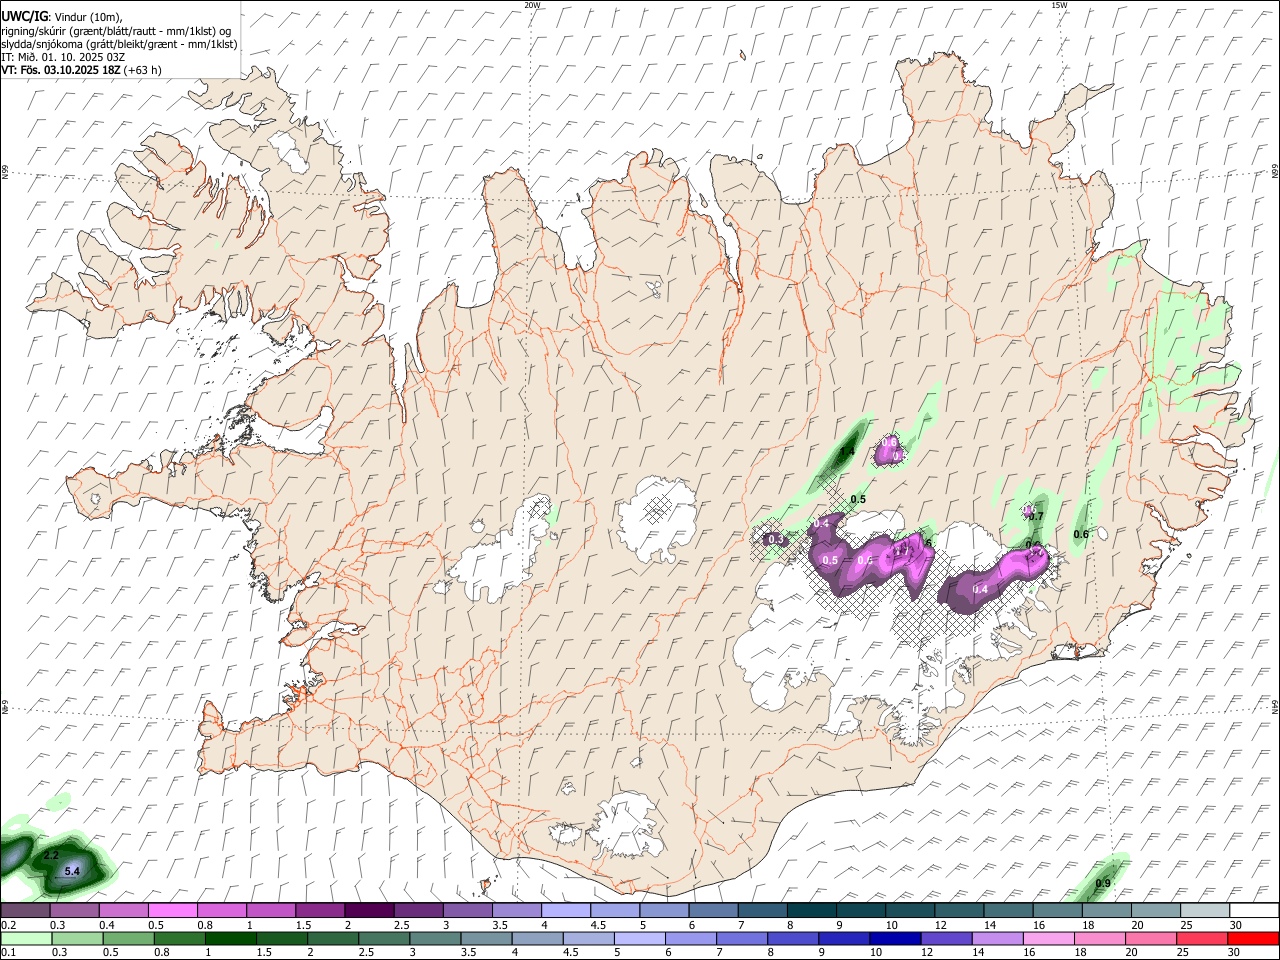Select the dark mauve swatch between 0.2 and 0.3
The height and width of the screenshot is (960, 1280).
point(25,911)
